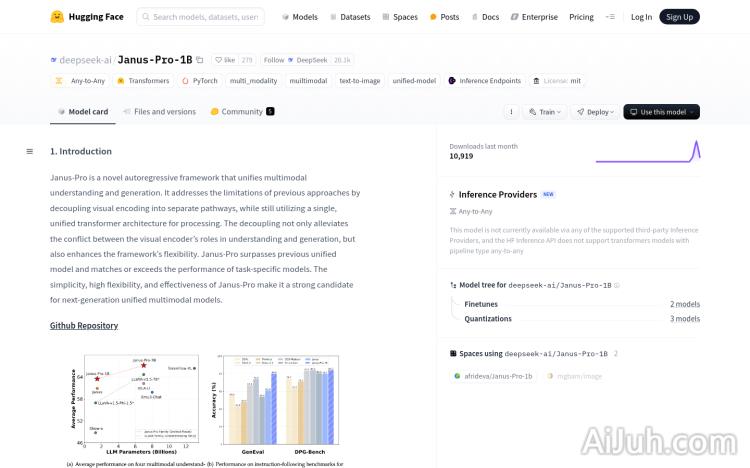
Task: Follow the DeepSeek organization
Action: pos(274,60)
